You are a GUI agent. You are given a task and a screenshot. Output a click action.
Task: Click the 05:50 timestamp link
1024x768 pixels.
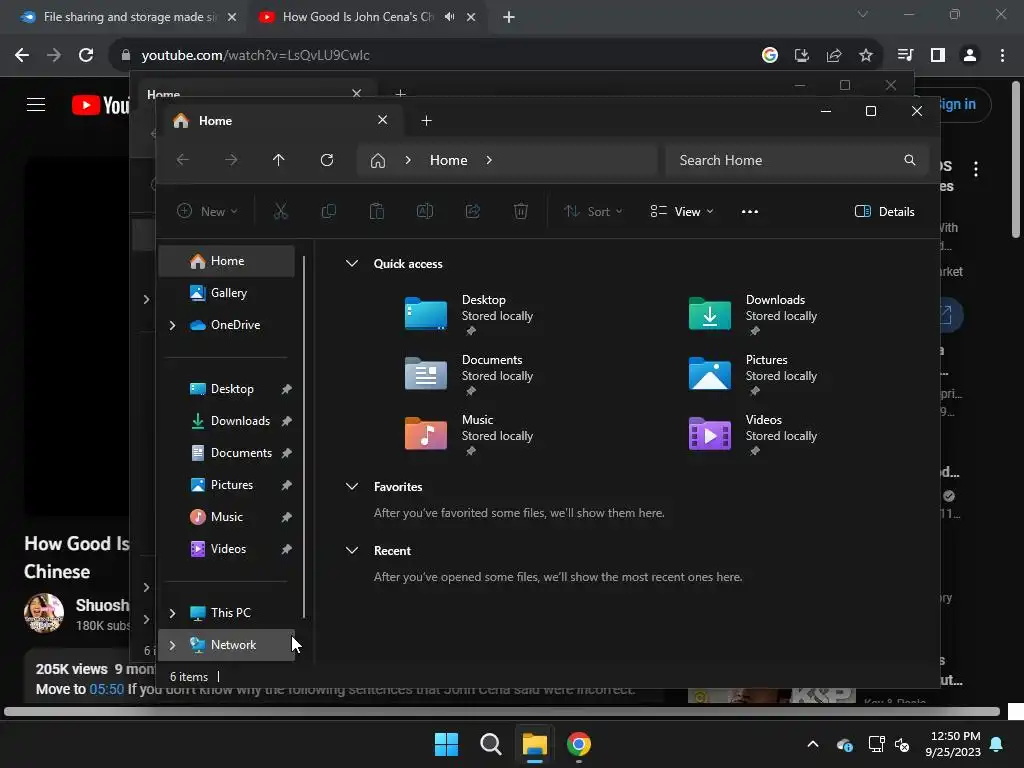[106, 690]
